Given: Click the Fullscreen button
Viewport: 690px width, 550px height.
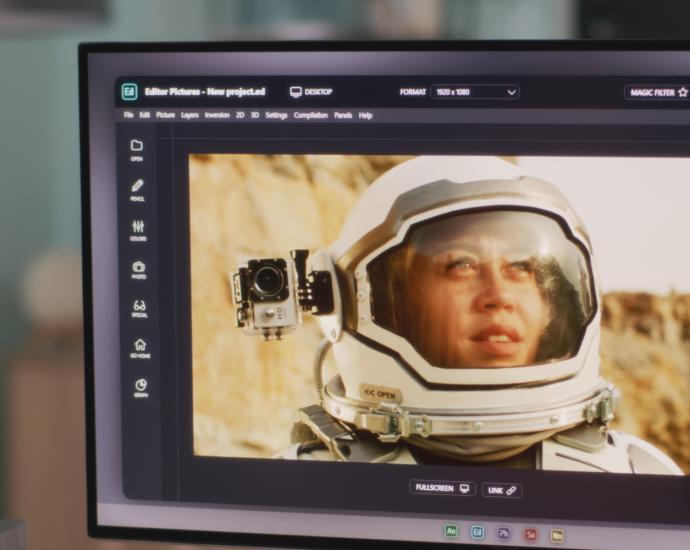Looking at the screenshot, I should tap(442, 488).
